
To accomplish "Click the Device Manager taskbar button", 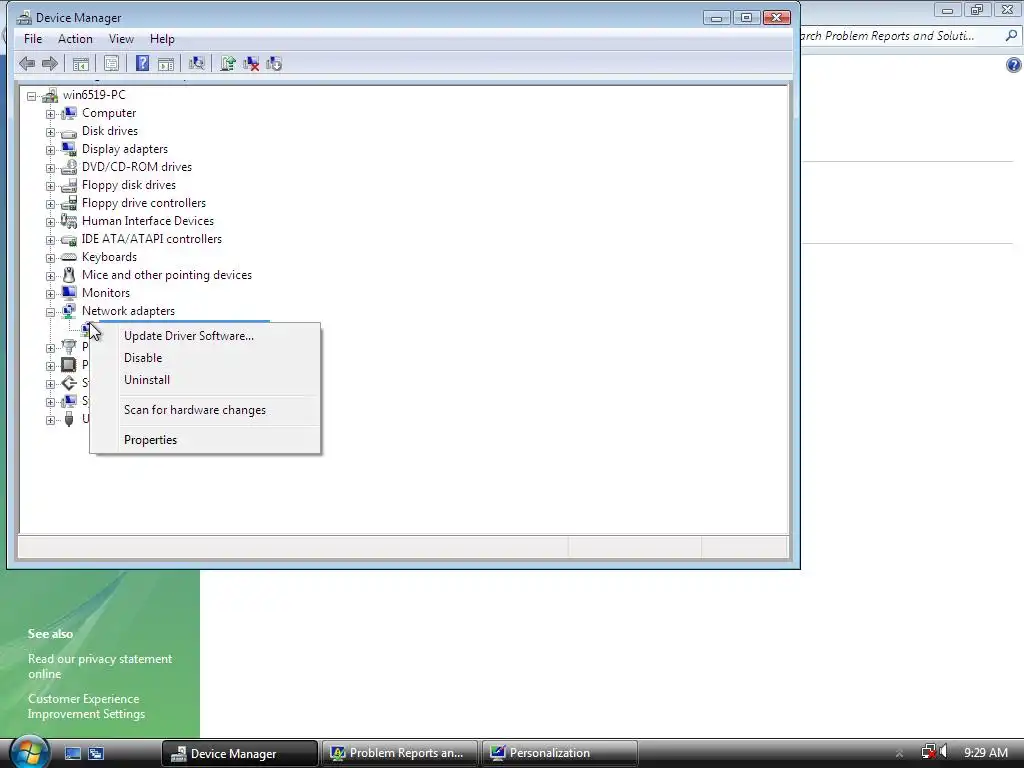I will pyautogui.click(x=240, y=753).
